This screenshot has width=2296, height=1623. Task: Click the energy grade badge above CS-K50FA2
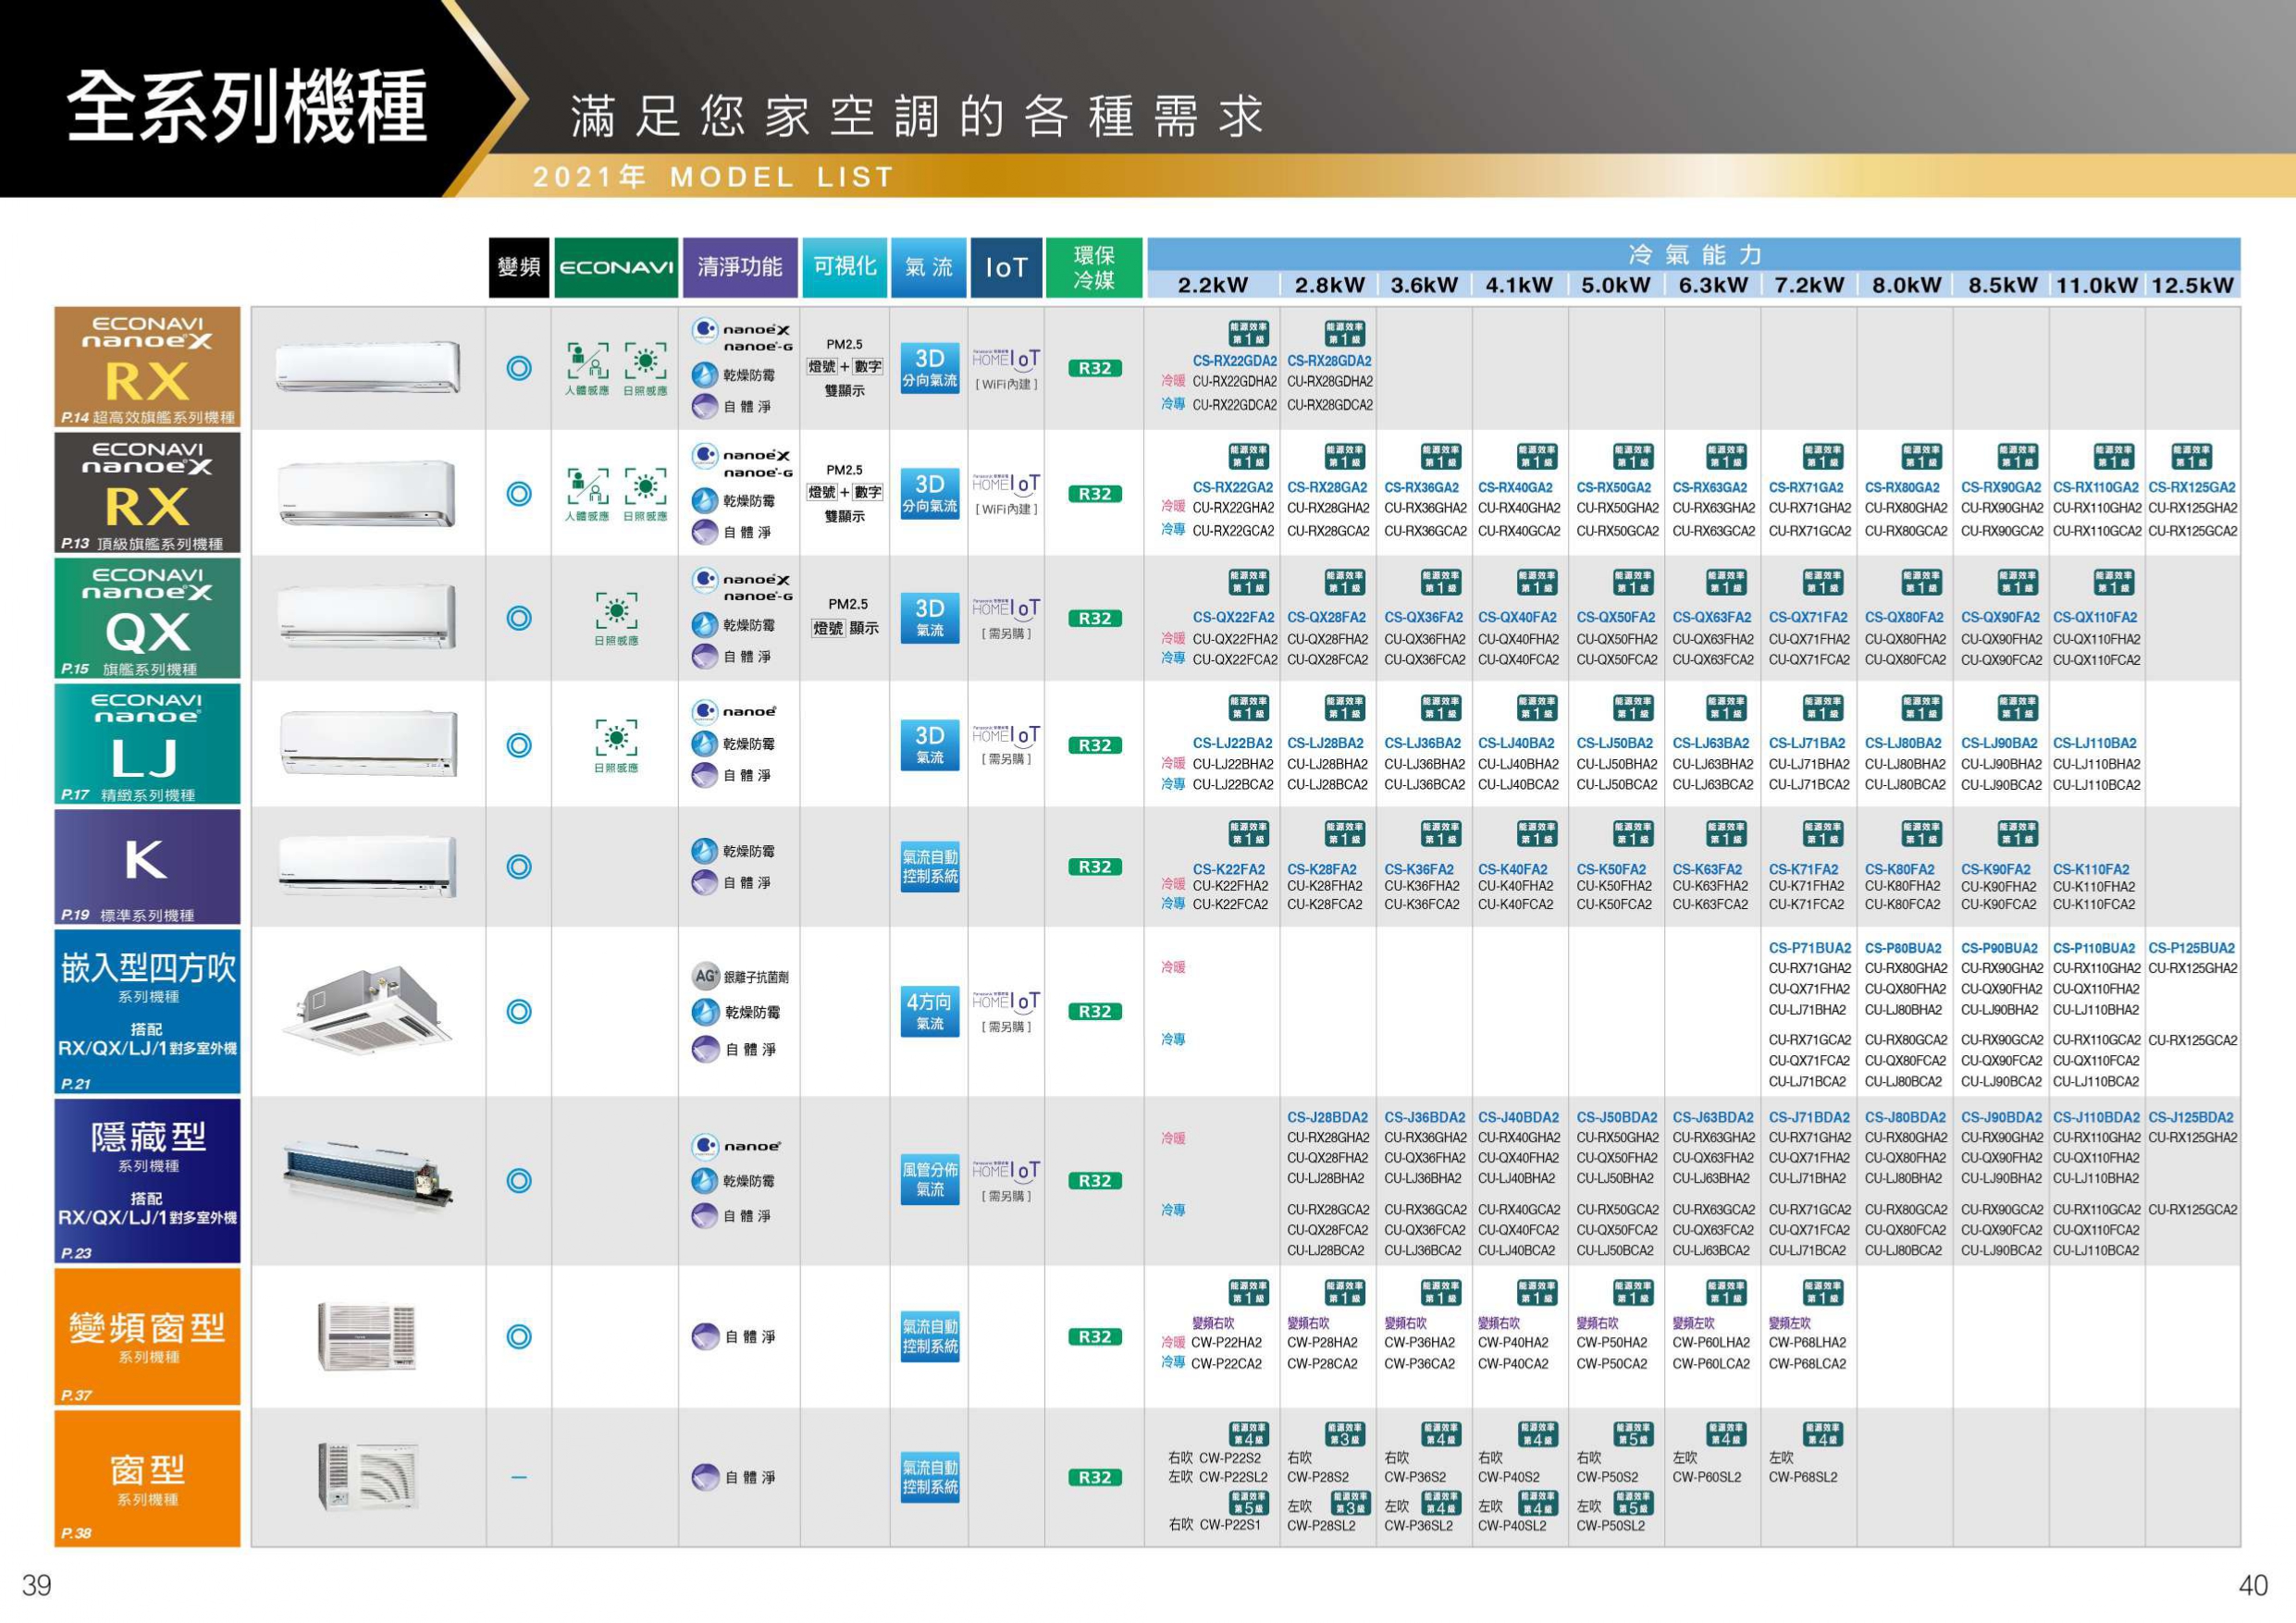[x=1632, y=833]
